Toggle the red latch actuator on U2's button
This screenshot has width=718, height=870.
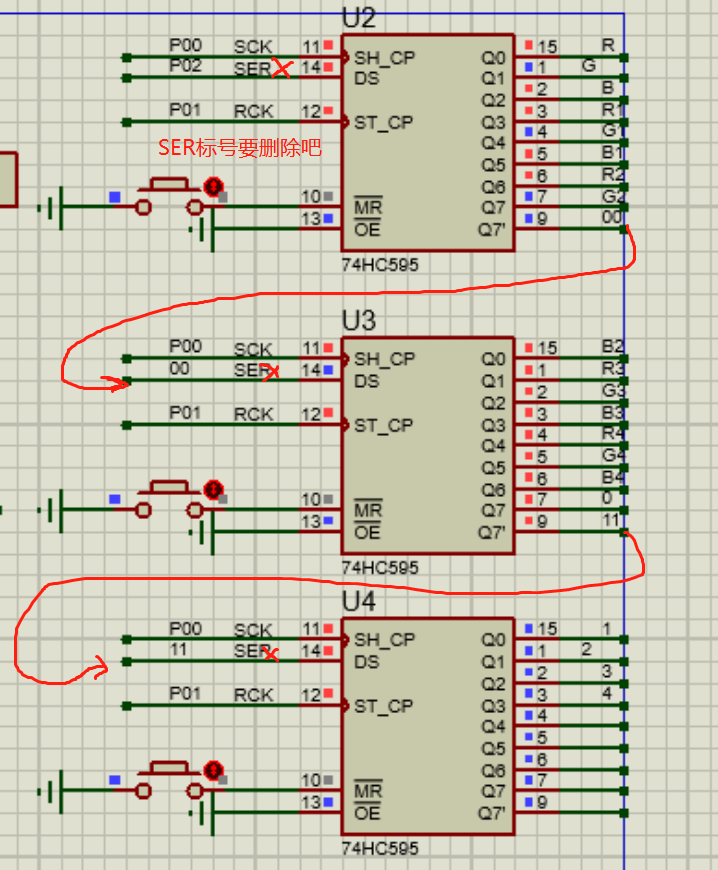point(214,186)
